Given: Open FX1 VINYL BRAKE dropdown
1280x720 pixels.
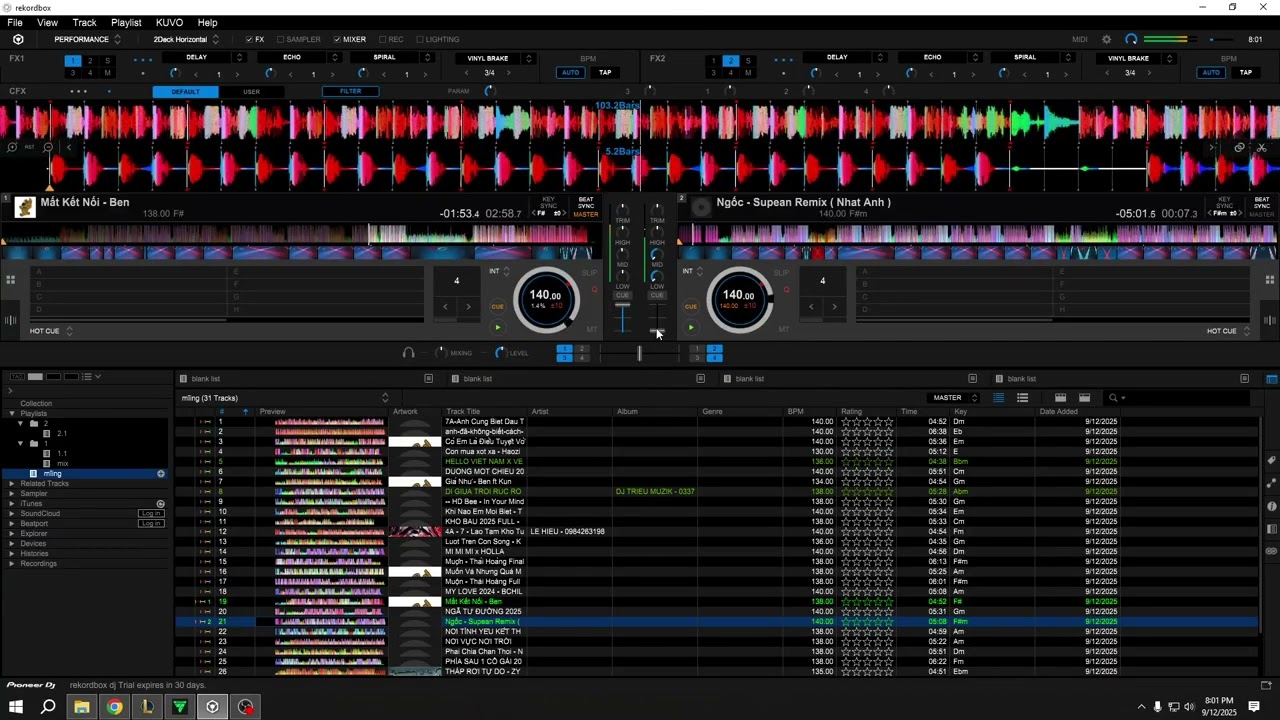Looking at the screenshot, I should [494, 58].
